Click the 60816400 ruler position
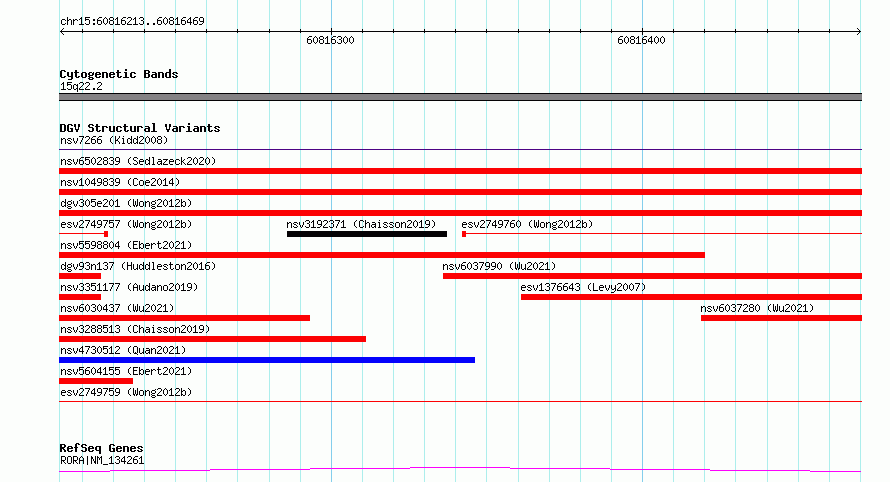Screen dimensions: 890x482 coord(641,41)
